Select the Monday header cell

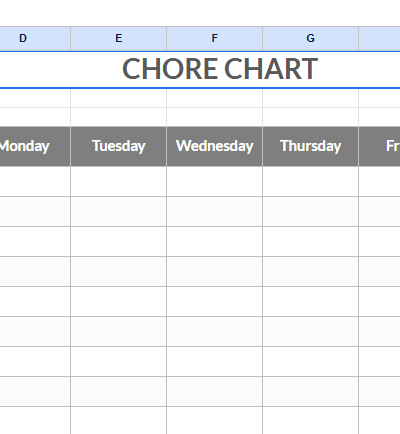(35, 146)
